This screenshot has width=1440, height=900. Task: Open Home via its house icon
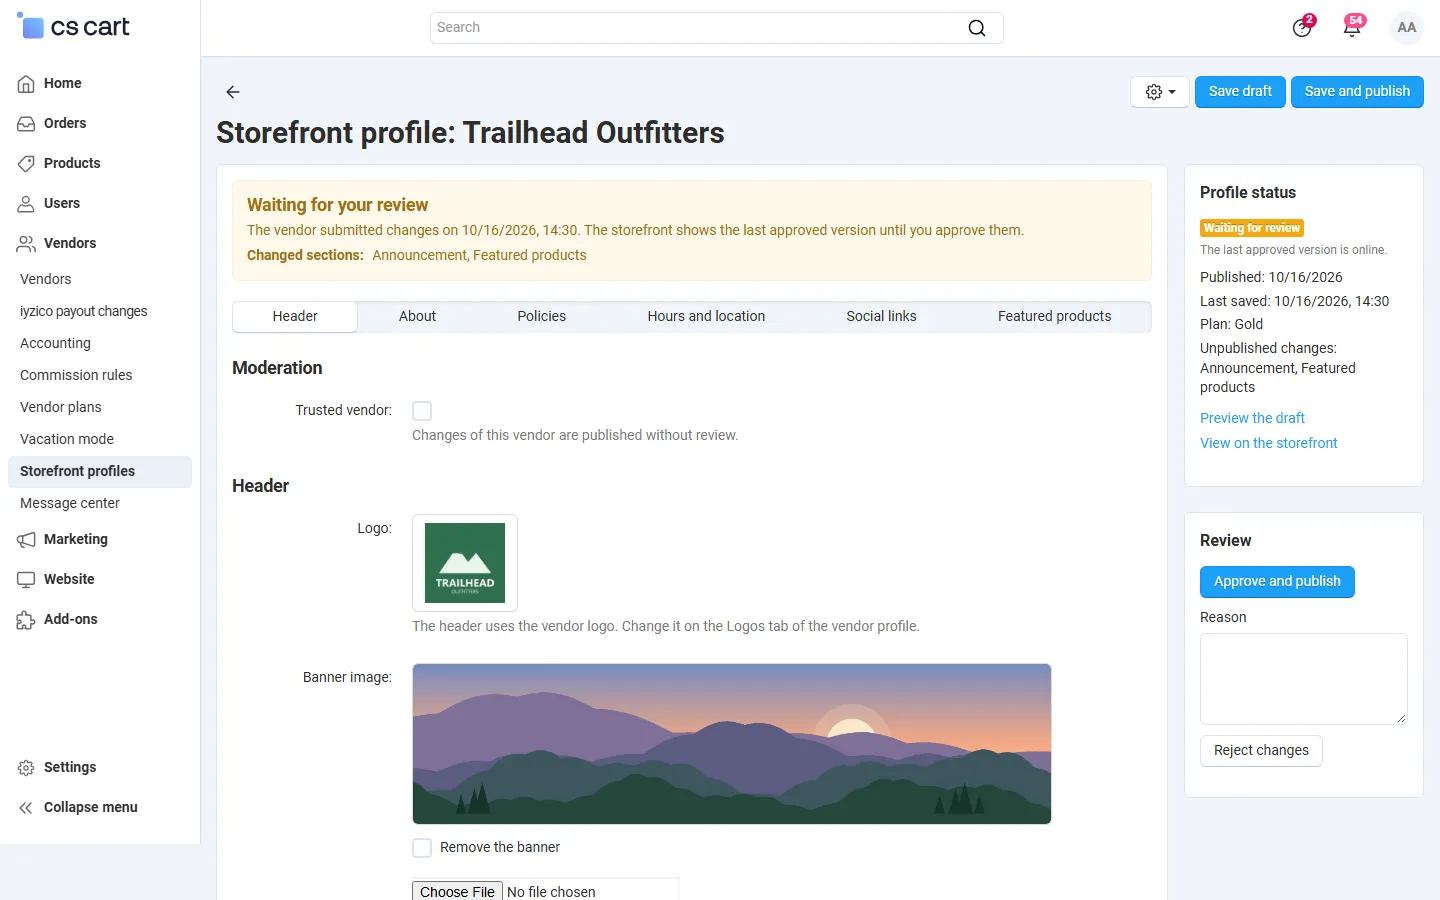coord(26,84)
